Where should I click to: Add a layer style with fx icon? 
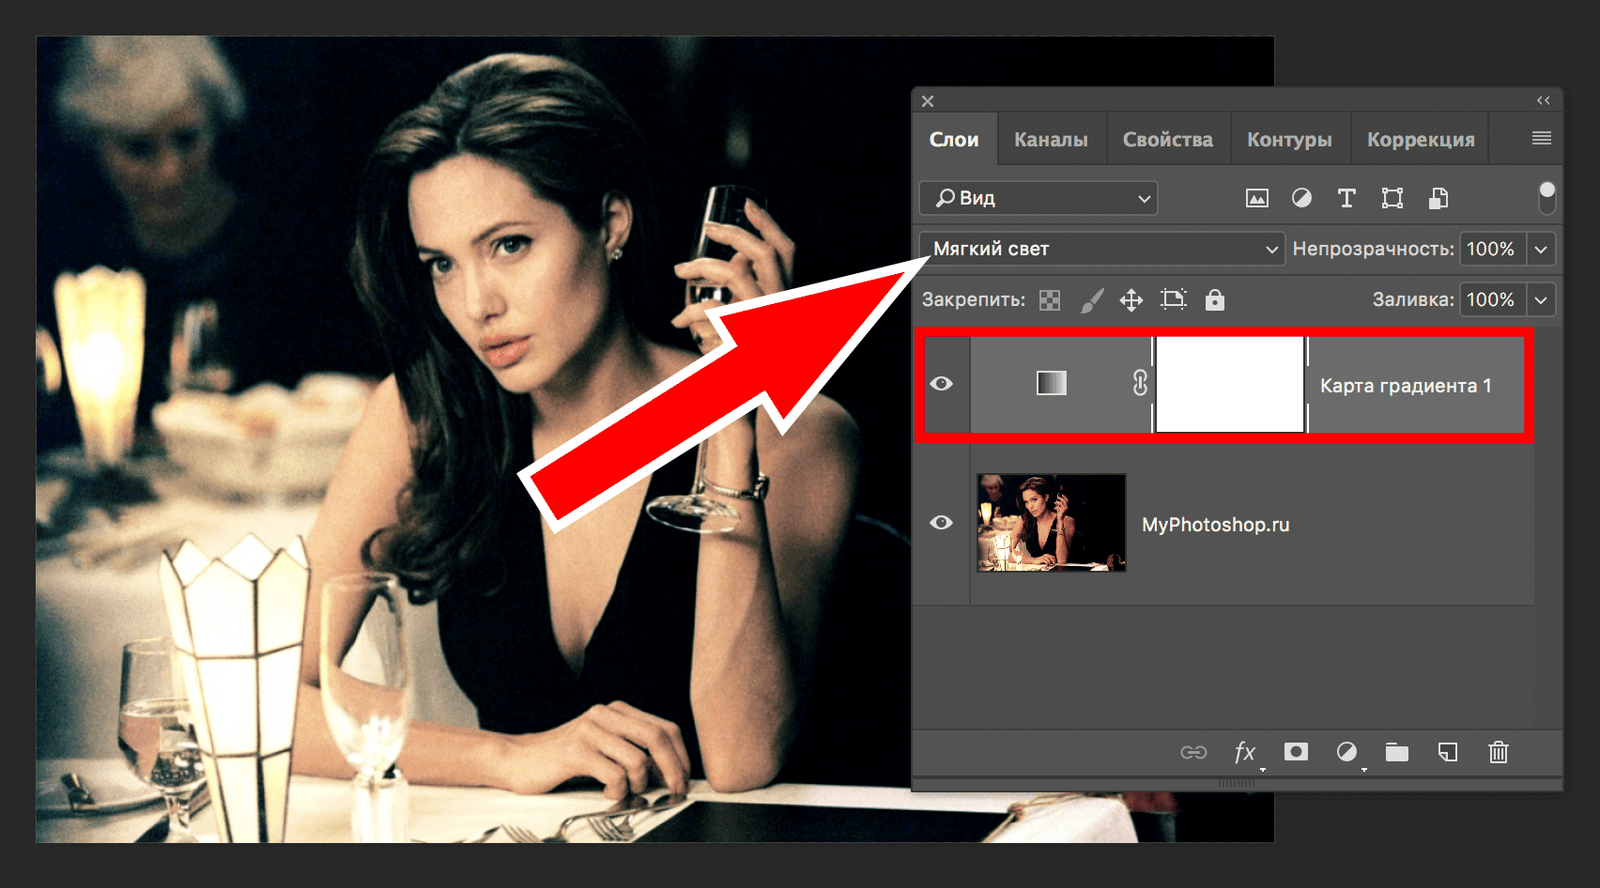pyautogui.click(x=1244, y=752)
